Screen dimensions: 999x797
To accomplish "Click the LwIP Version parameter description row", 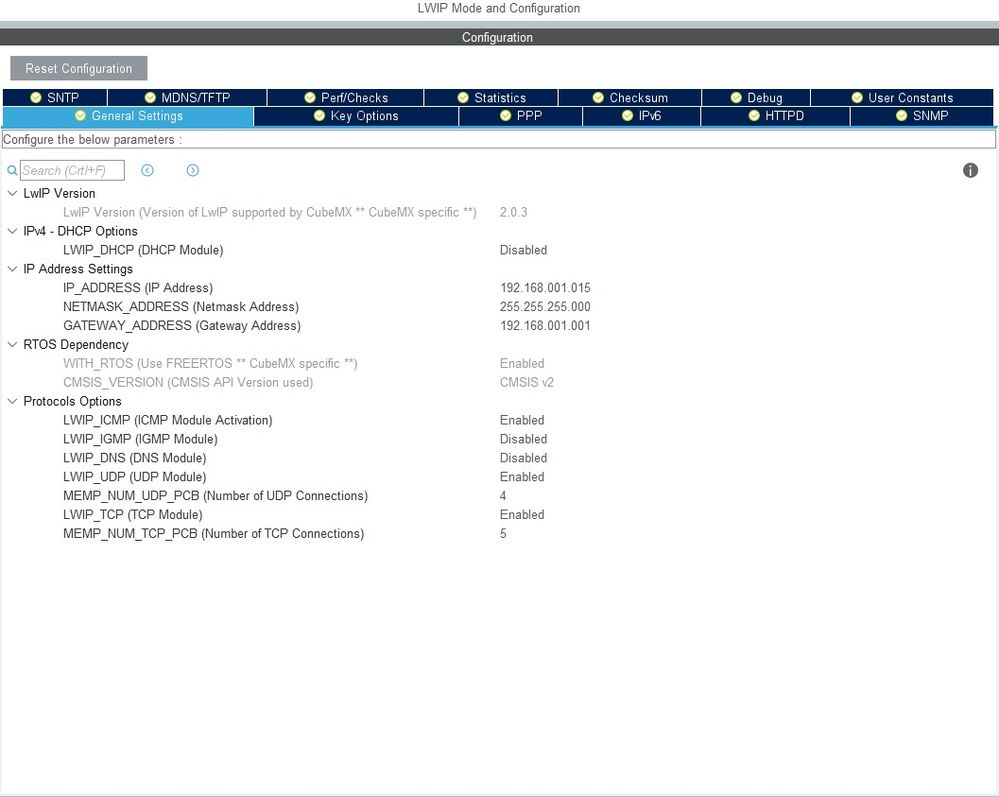I will click(270, 212).
